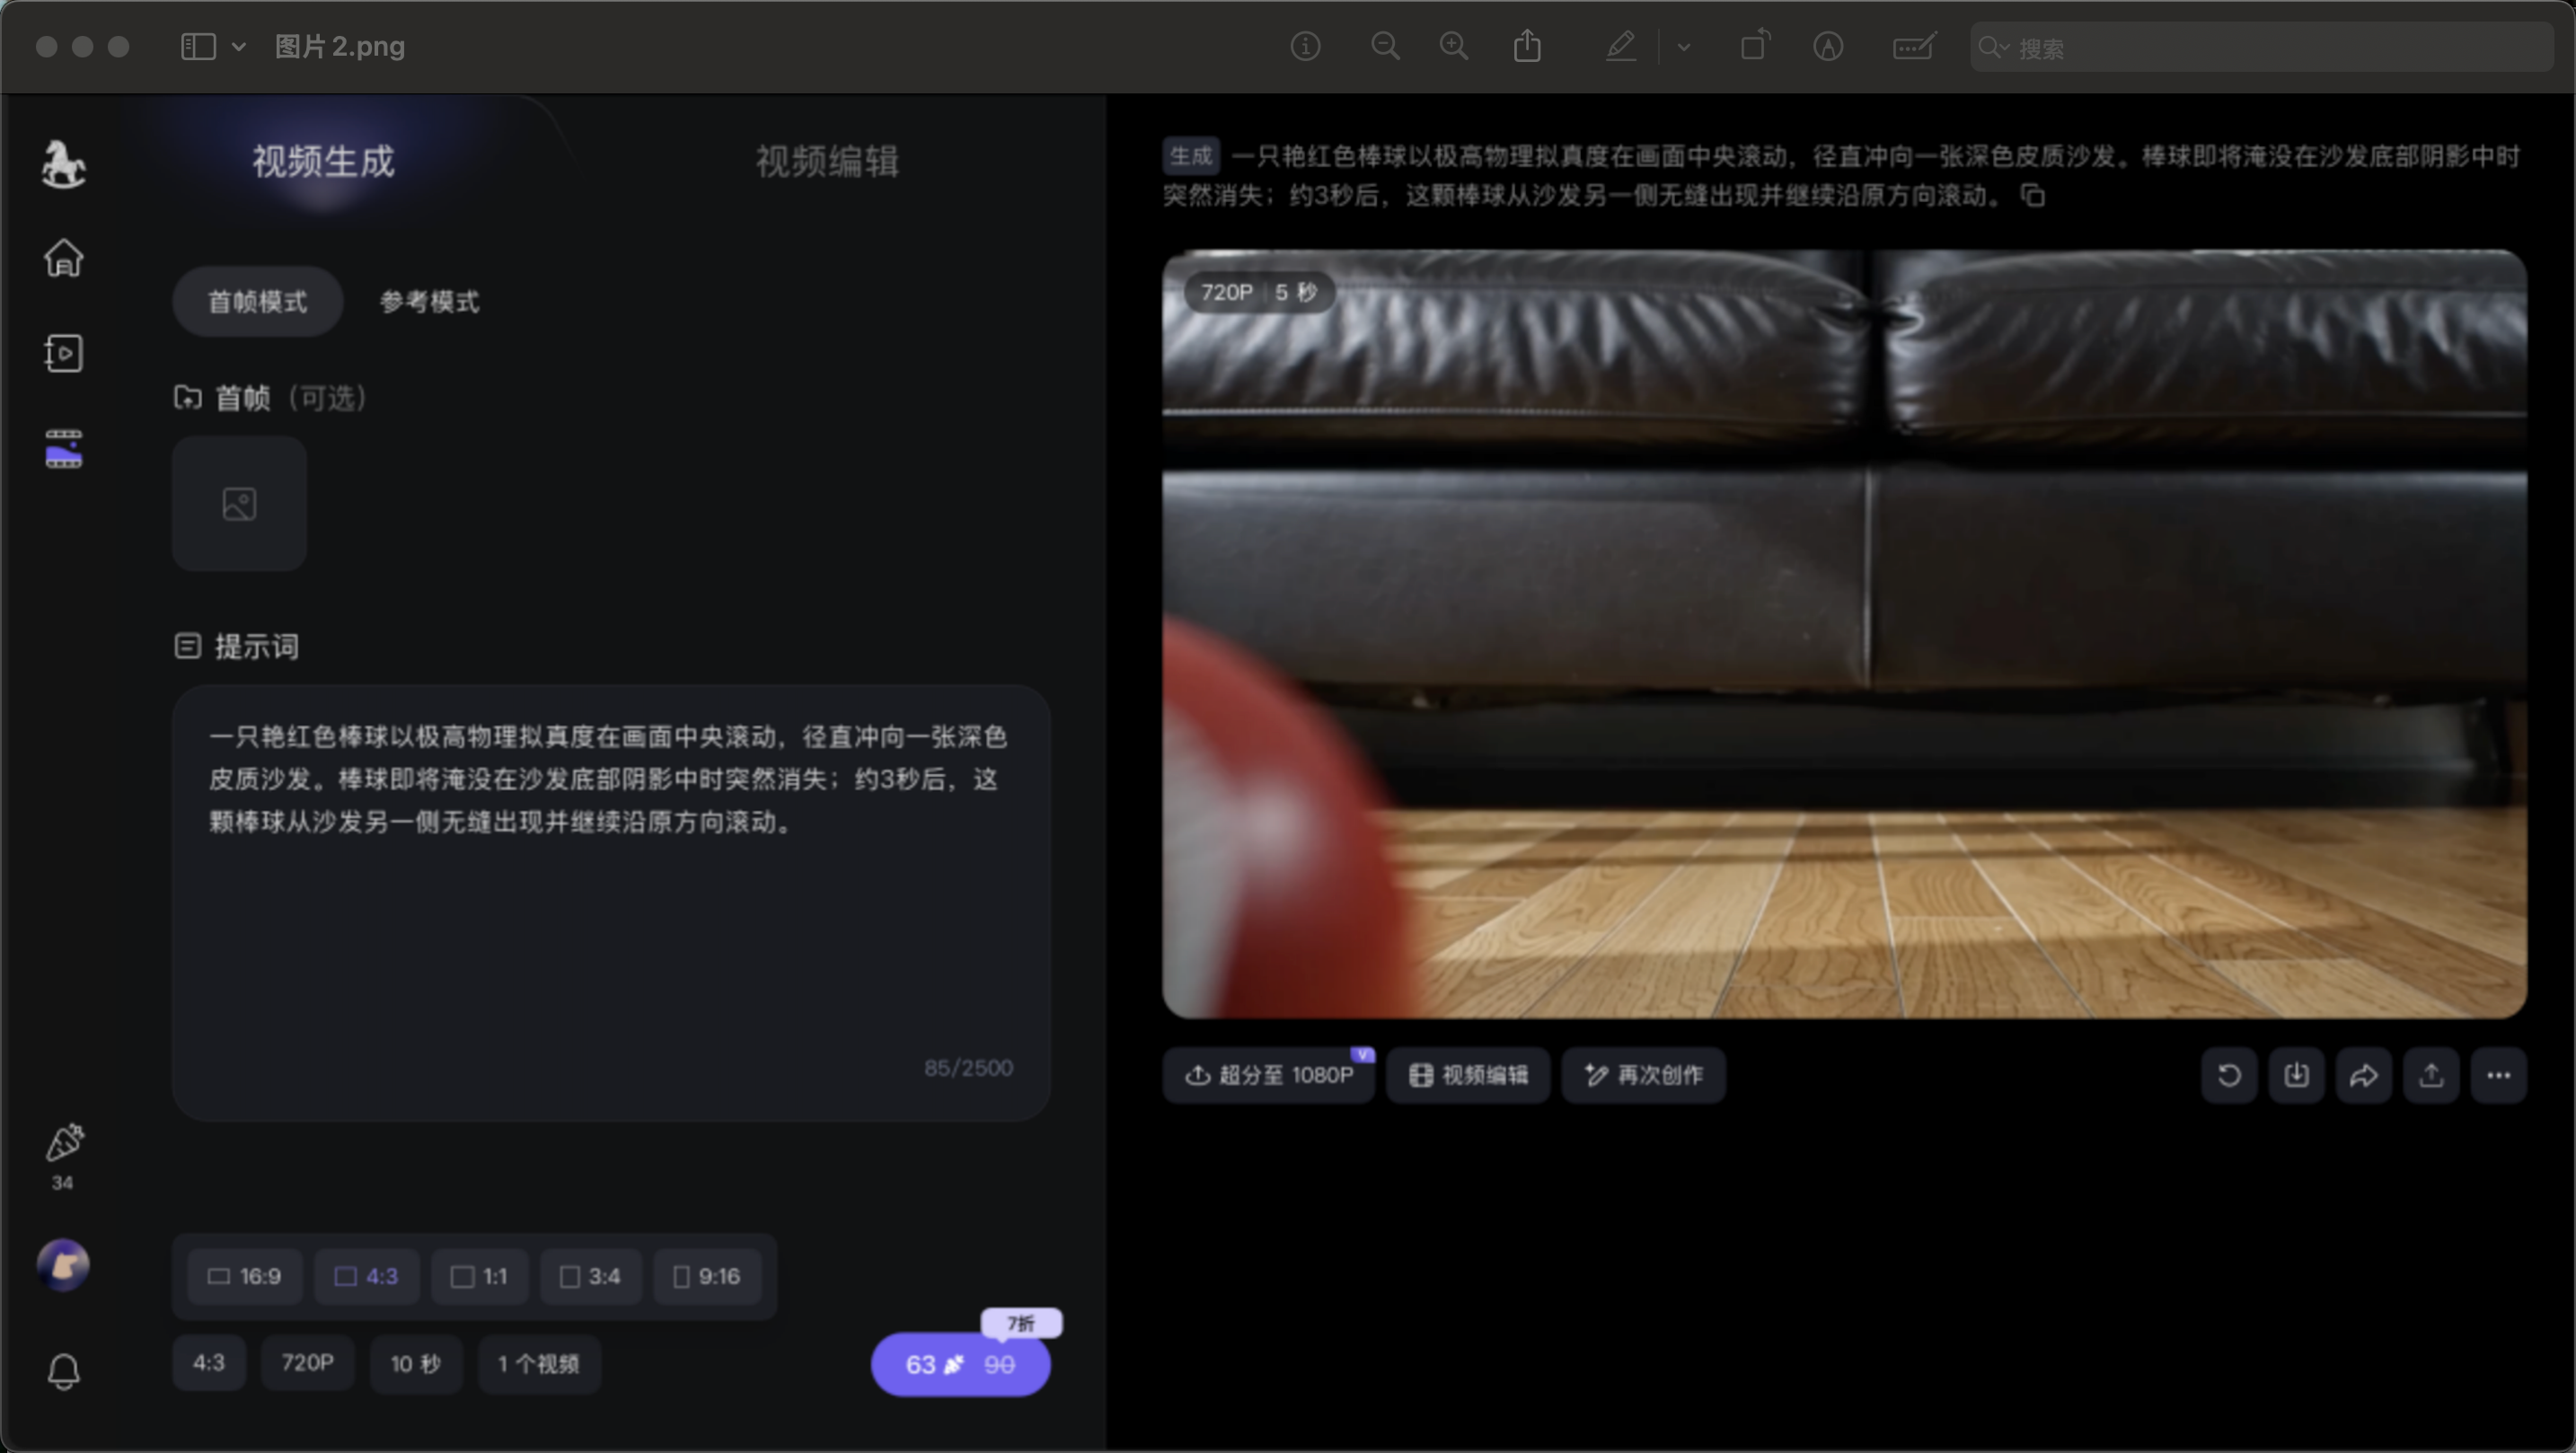Click the Preview markup pen icon
The image size is (2576, 1453).
click(1620, 46)
